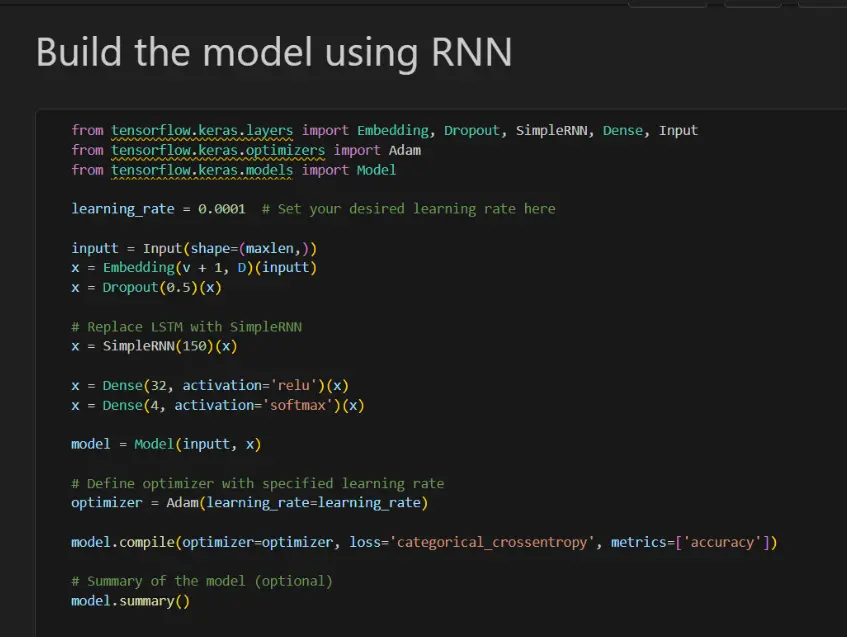Click the string 'accuracy' in metrics

tap(722, 542)
